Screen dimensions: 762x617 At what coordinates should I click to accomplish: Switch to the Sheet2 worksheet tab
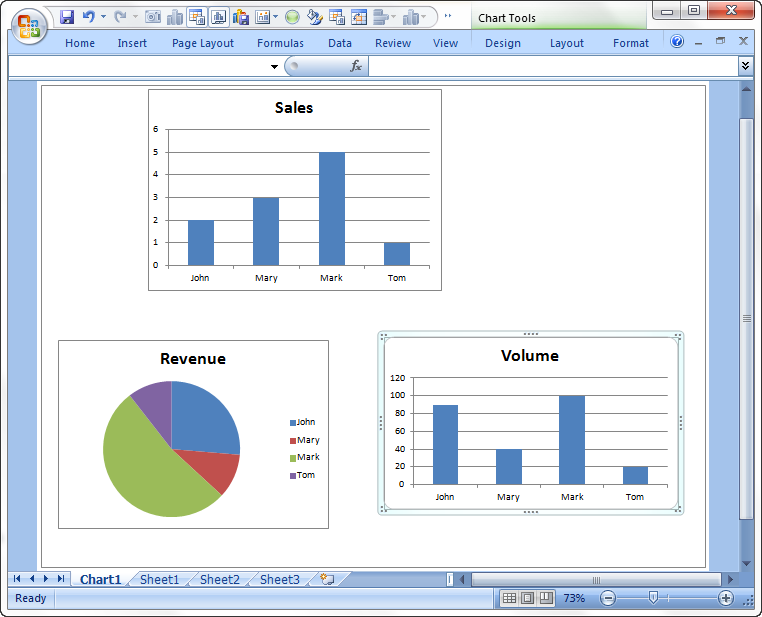click(219, 579)
